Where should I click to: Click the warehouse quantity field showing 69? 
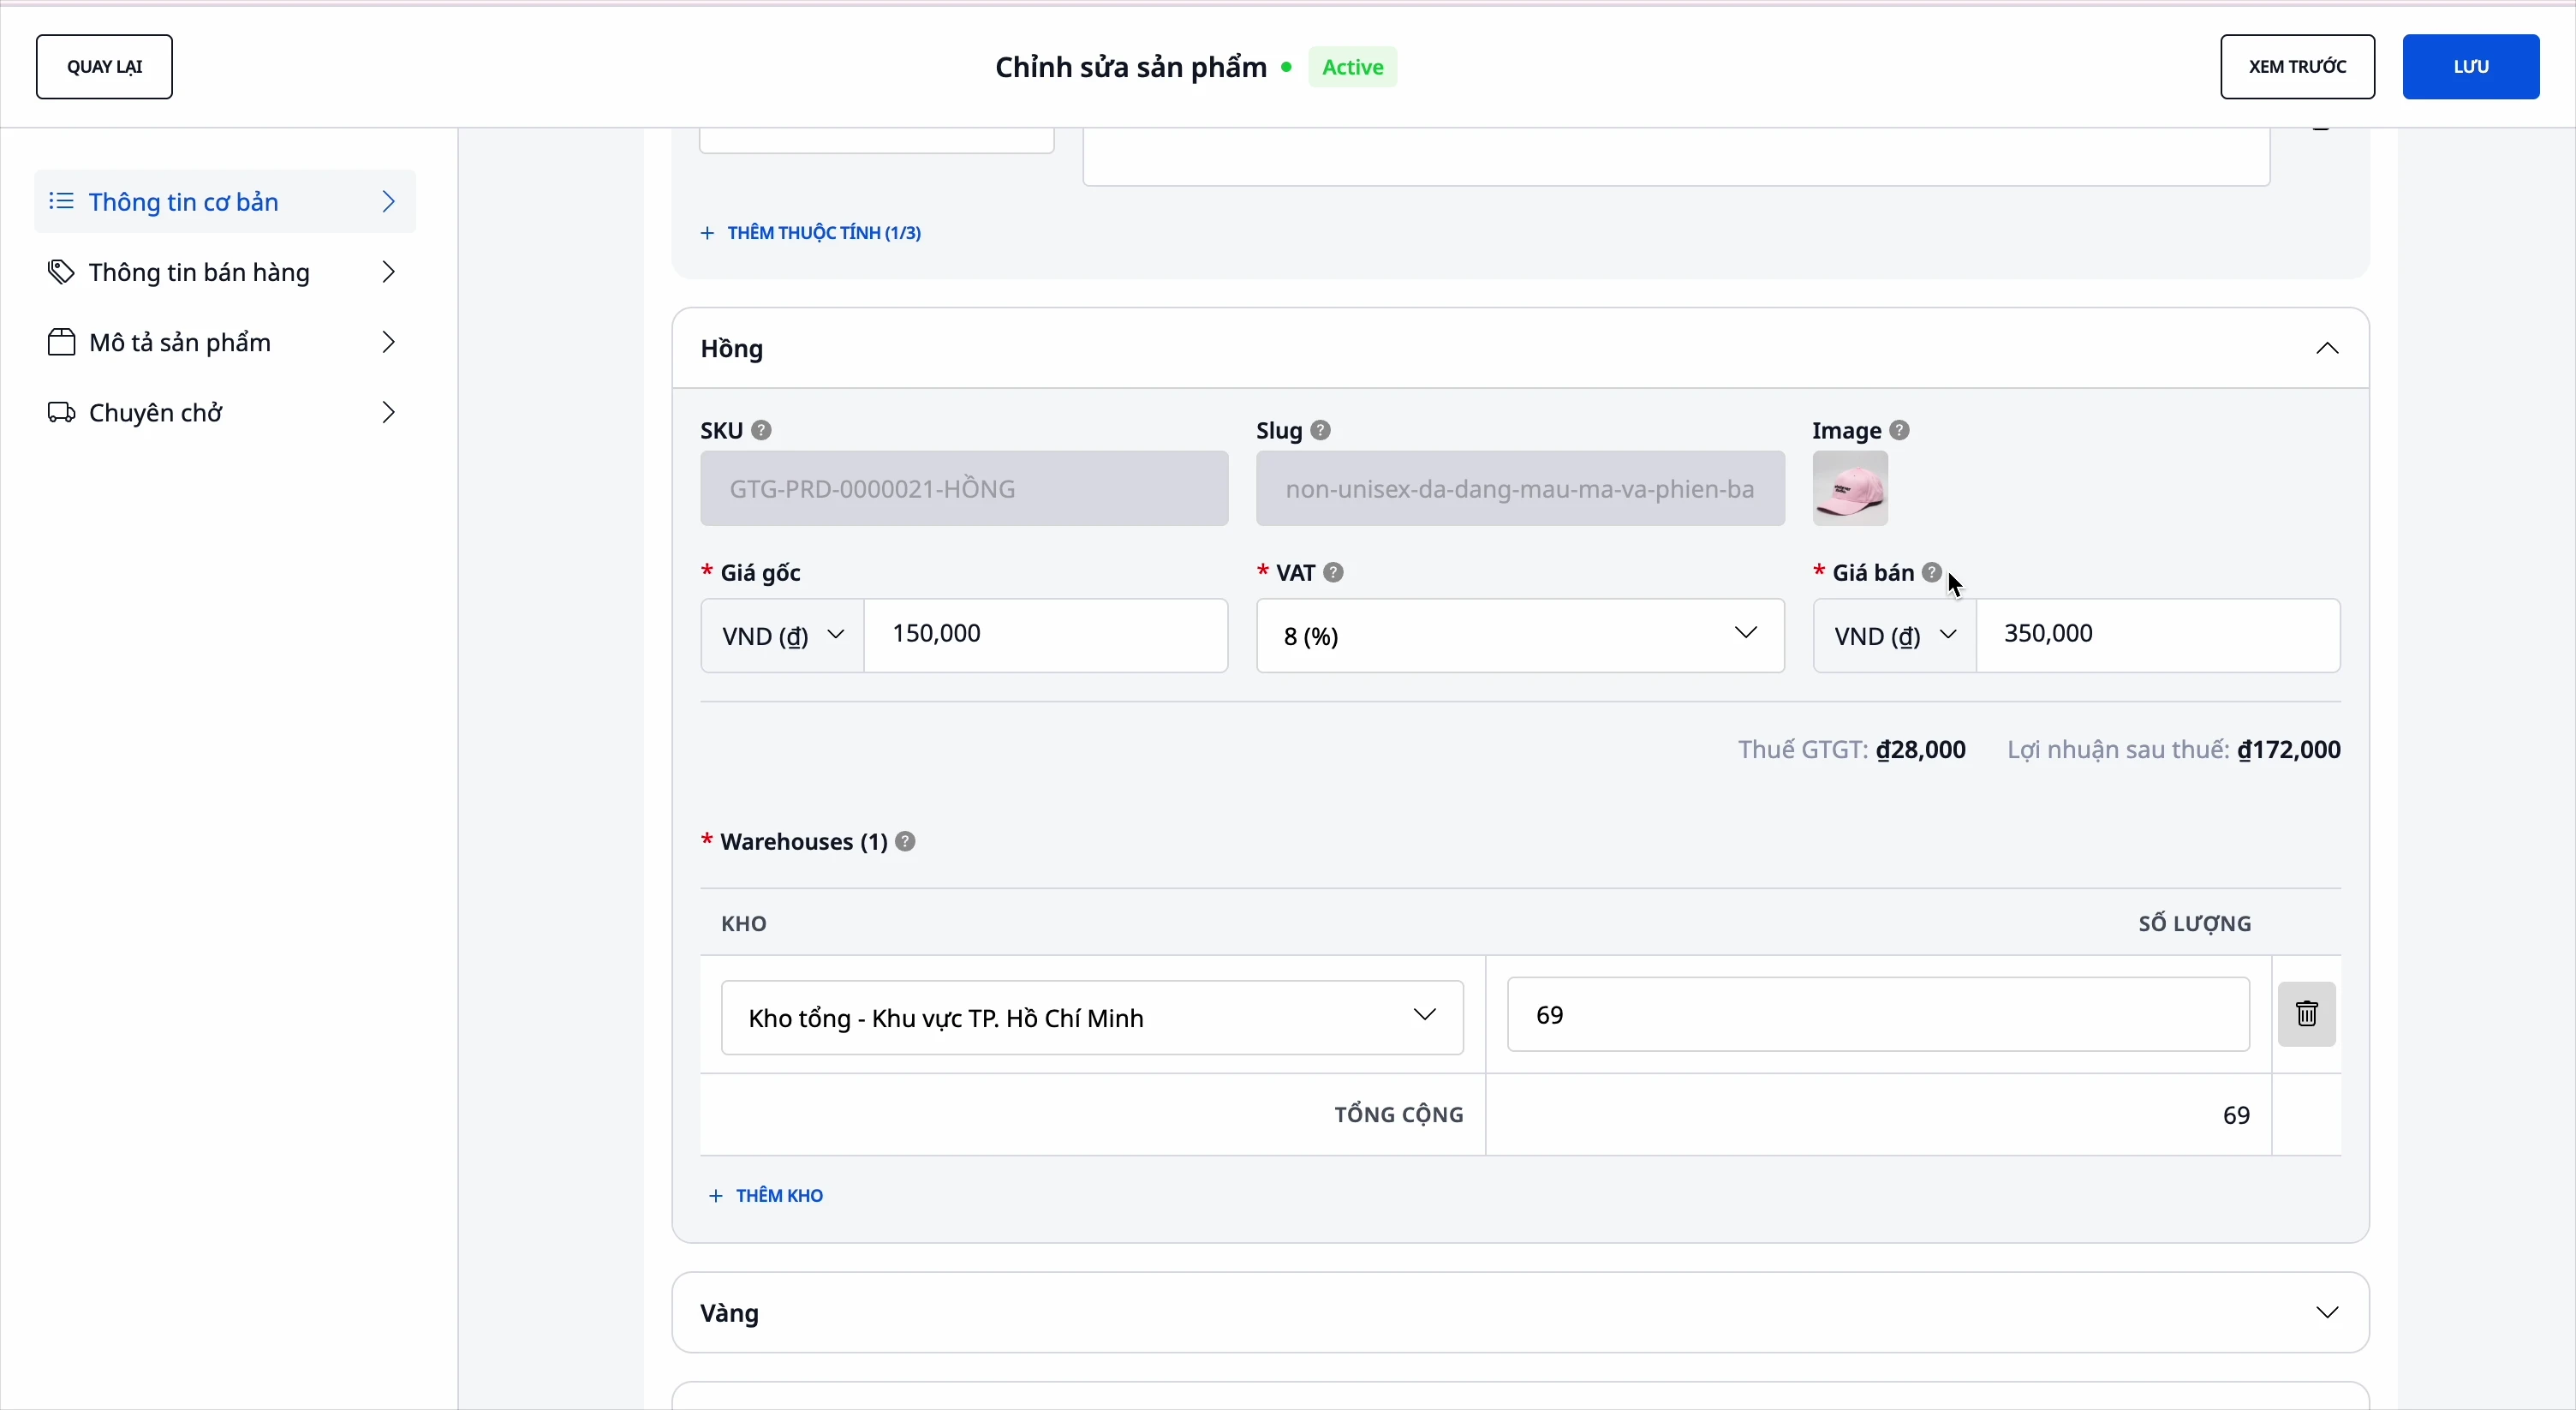click(1877, 1016)
